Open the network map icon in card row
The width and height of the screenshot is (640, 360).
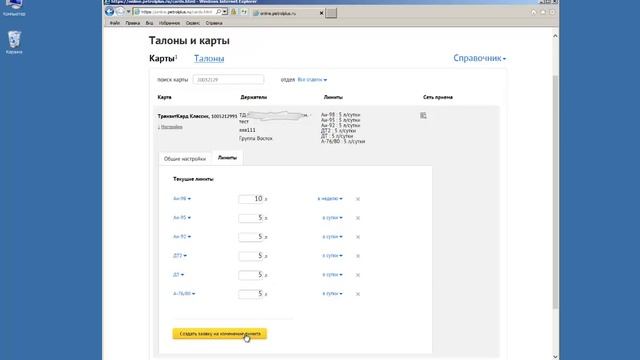(x=423, y=116)
